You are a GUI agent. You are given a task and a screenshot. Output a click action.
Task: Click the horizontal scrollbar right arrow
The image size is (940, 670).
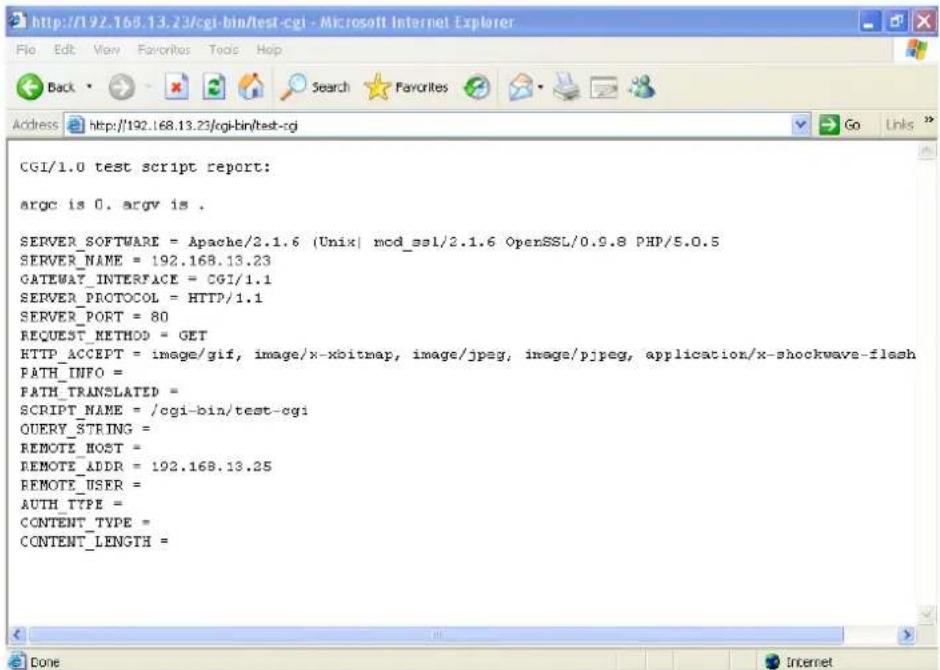907,634
